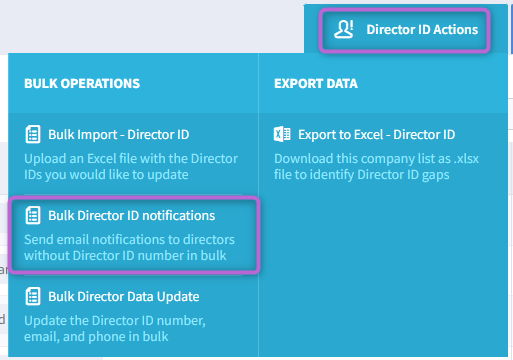513x360 pixels.
Task: Click the Bulk Director Data Update document icon
Action: [33, 296]
